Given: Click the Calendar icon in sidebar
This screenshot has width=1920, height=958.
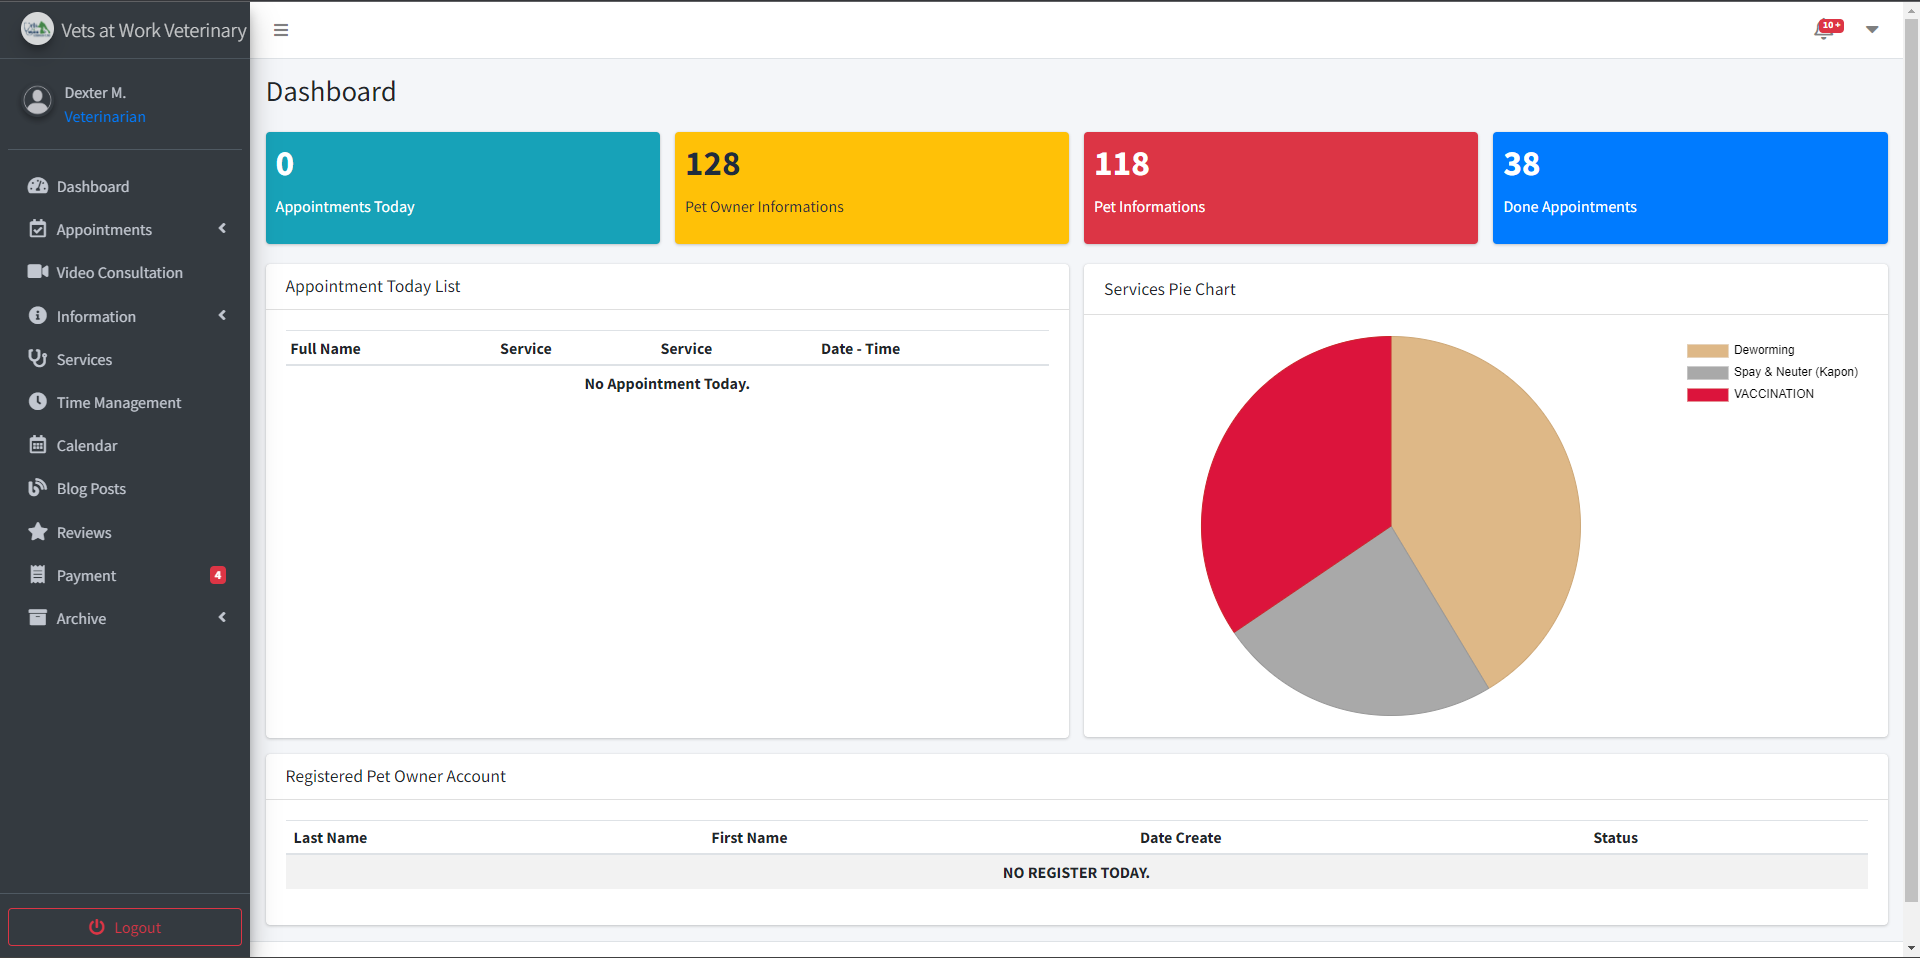Looking at the screenshot, I should pyautogui.click(x=38, y=445).
